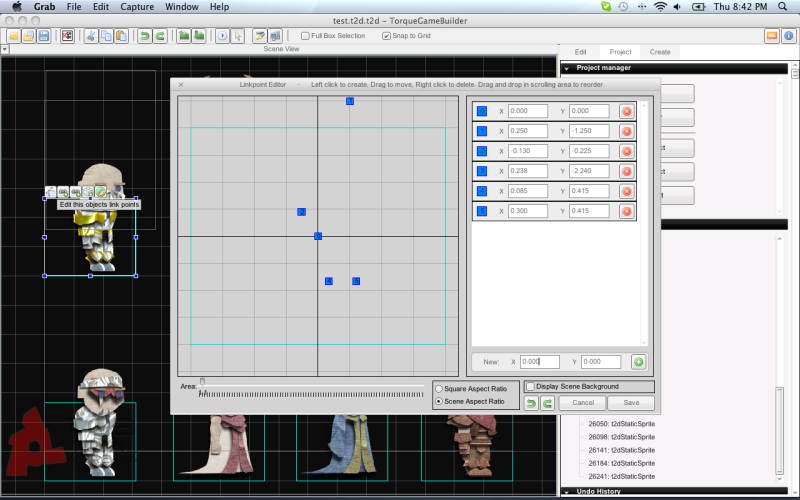This screenshot has height=500, width=800.
Task: Click the Save button in Linkpoint Editor
Action: pos(631,403)
